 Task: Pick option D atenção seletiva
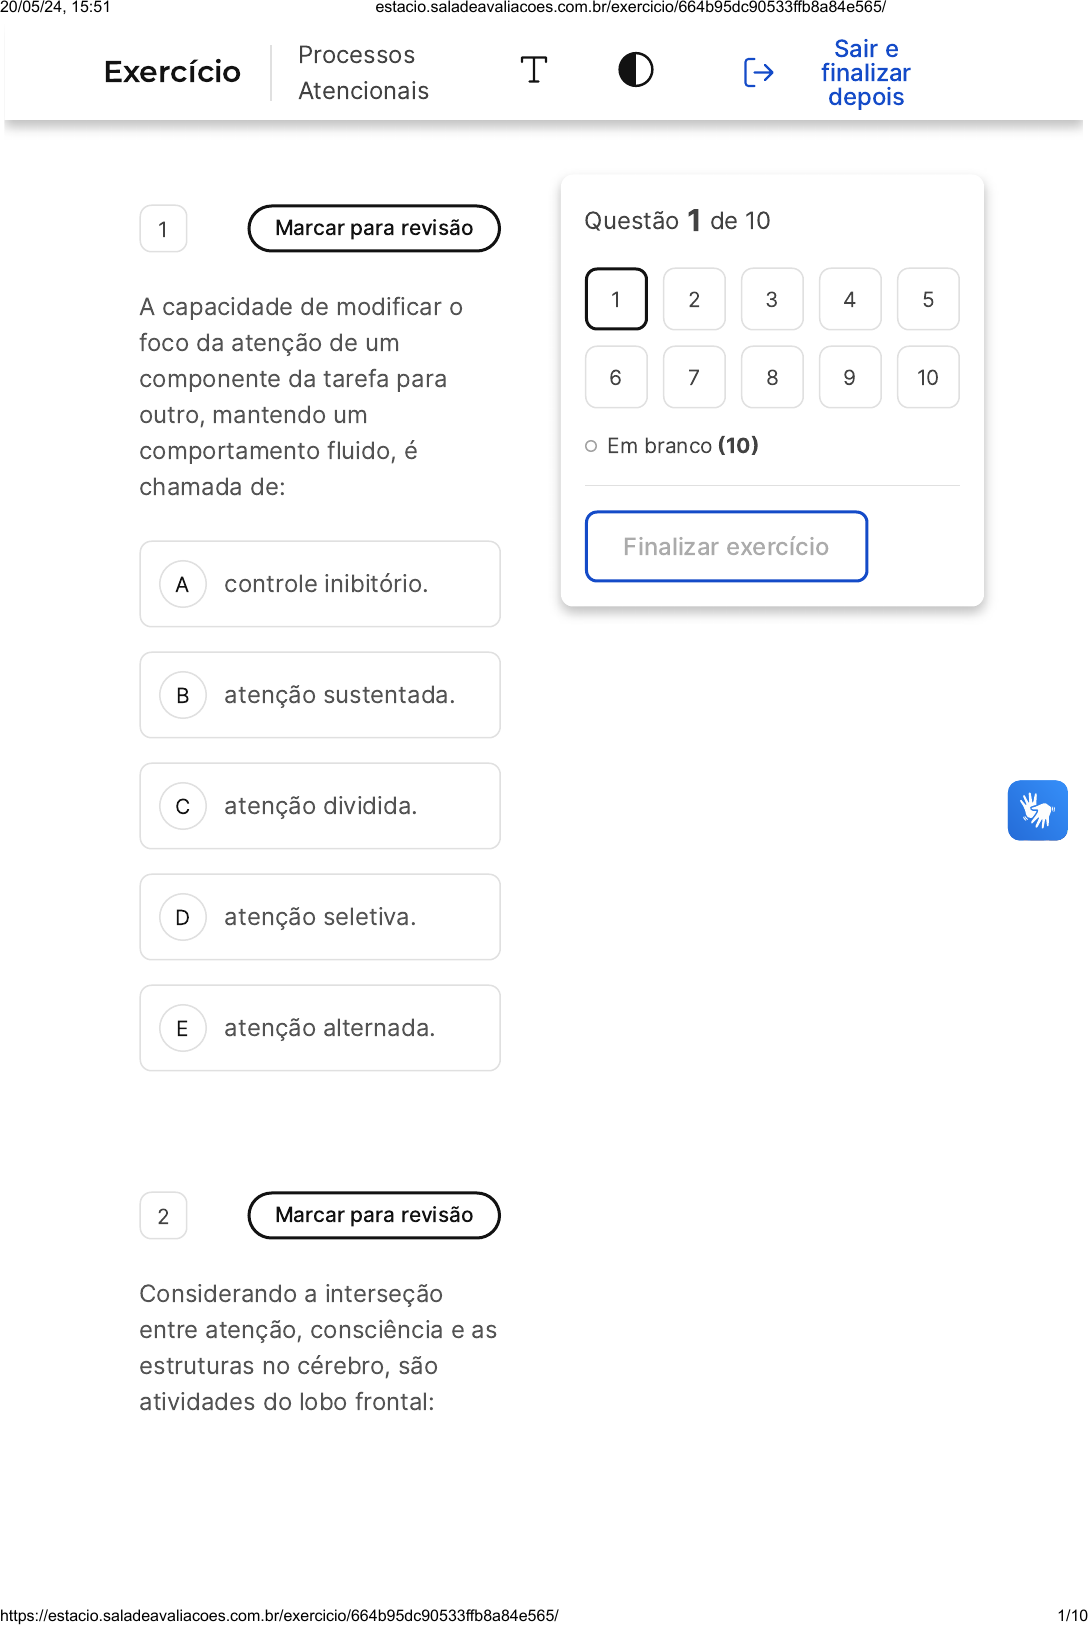[x=320, y=917]
